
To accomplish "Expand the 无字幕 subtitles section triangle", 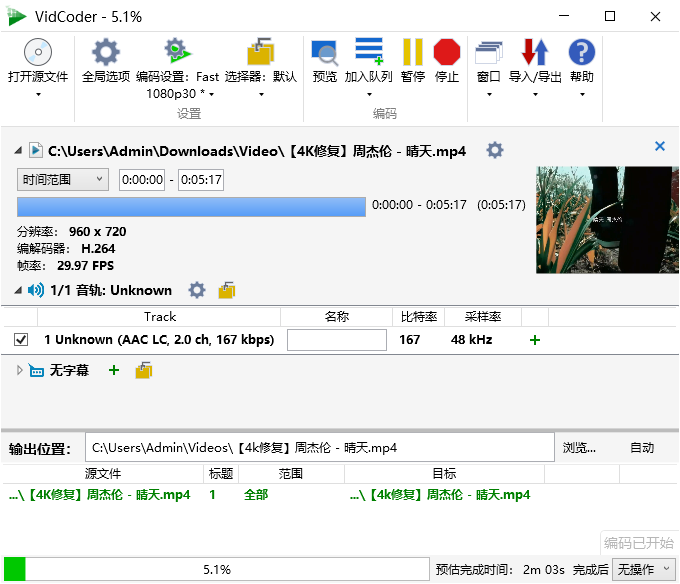I will point(19,370).
